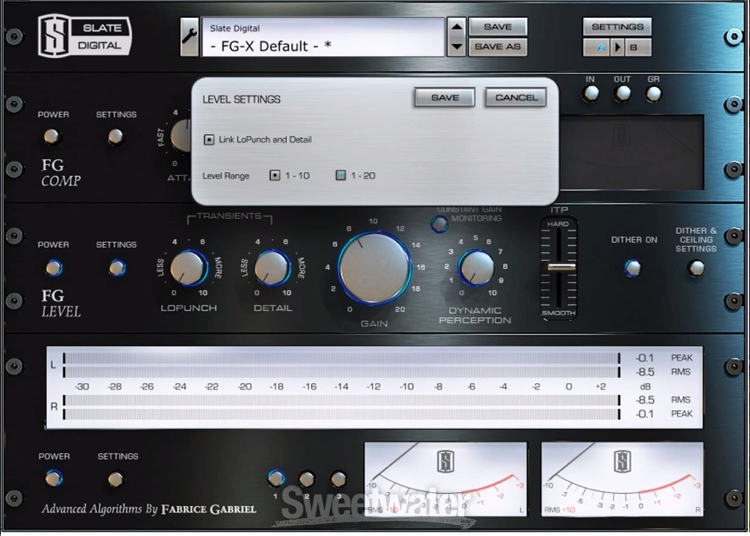Click the copy A to B arrow

pos(617,47)
